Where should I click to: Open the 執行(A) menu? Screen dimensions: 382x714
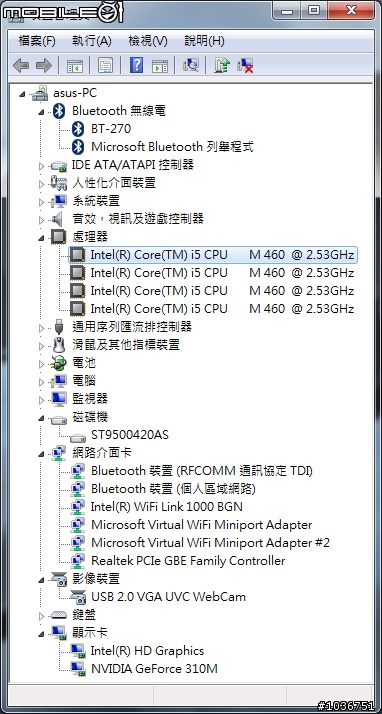coord(92,41)
